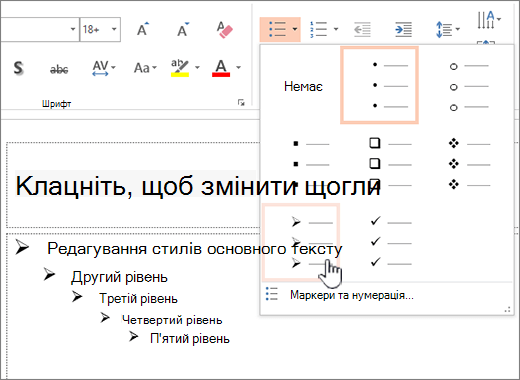Open the Text Direction menu
This screenshot has height=380, width=520.
[x=489, y=20]
